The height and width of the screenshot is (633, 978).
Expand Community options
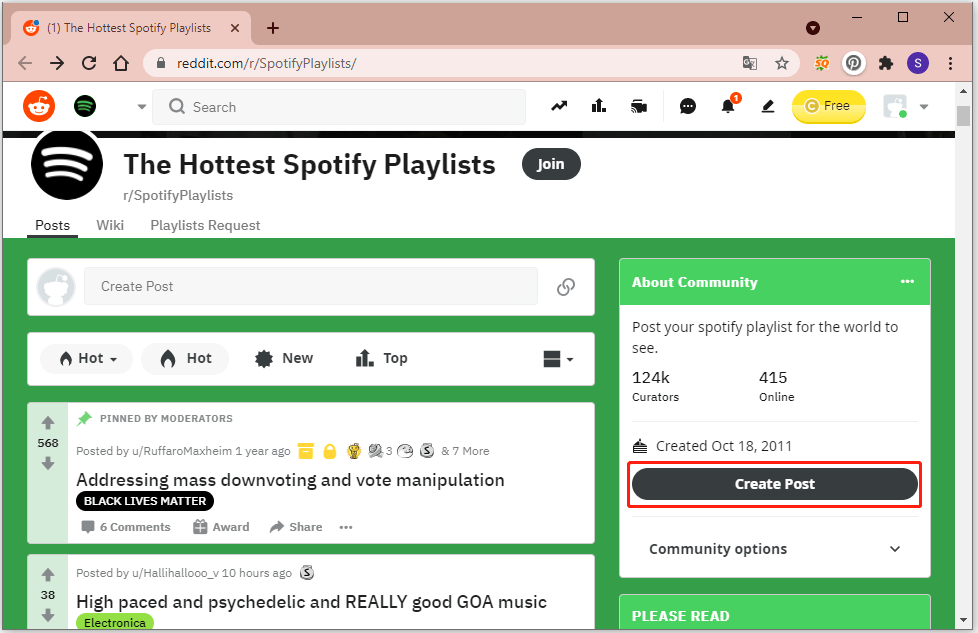[775, 549]
